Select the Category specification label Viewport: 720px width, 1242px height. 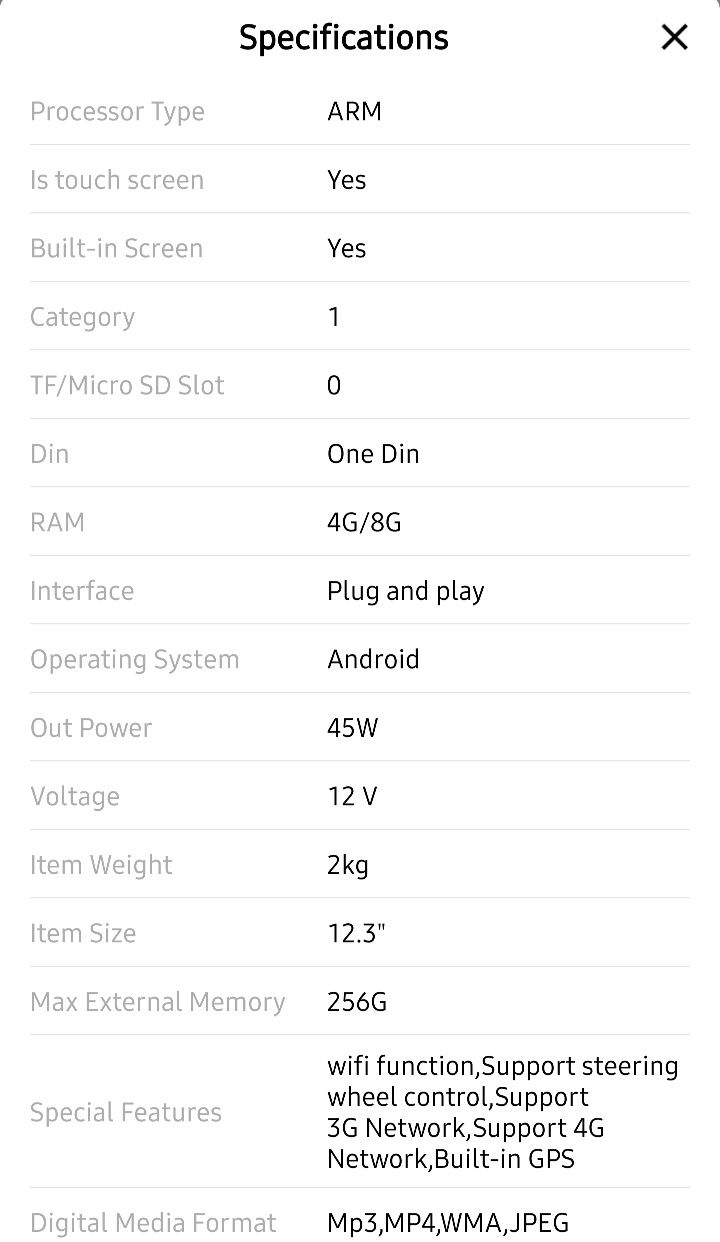click(82, 318)
